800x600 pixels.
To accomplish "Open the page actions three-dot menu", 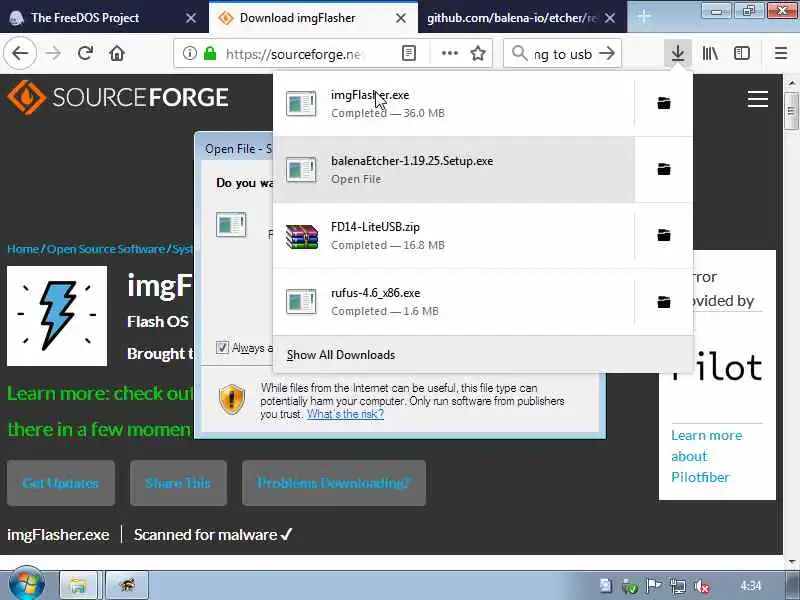I will (x=449, y=53).
